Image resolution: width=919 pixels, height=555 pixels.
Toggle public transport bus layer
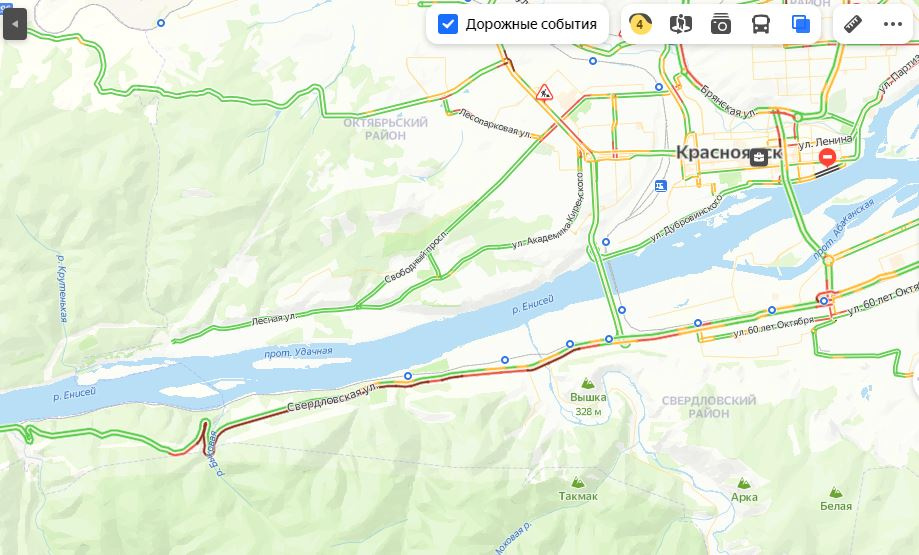click(x=761, y=24)
